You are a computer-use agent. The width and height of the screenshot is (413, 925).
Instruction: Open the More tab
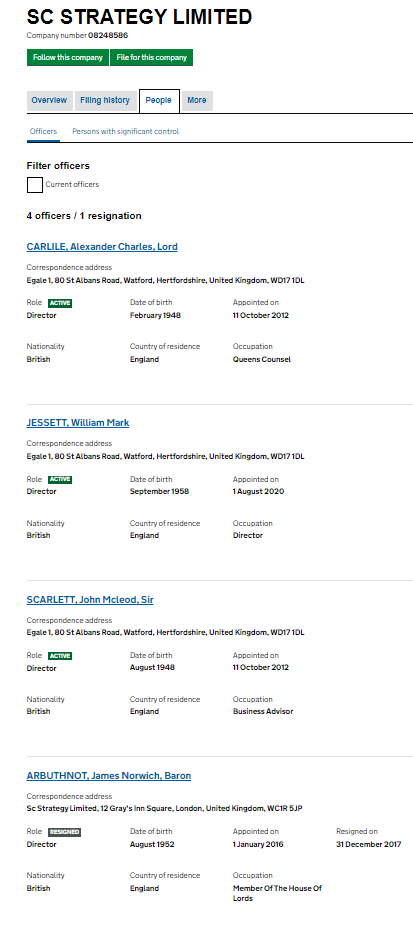coord(197,100)
